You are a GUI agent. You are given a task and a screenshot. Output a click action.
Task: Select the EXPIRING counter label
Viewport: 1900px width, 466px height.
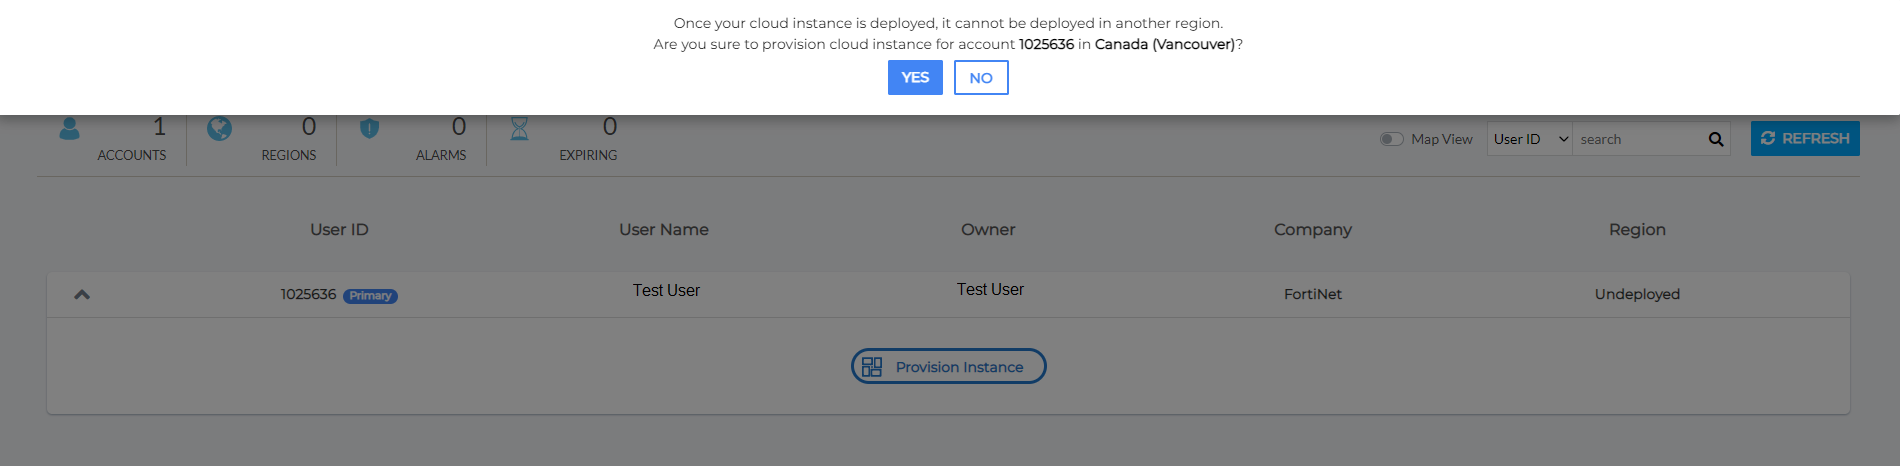[588, 155]
